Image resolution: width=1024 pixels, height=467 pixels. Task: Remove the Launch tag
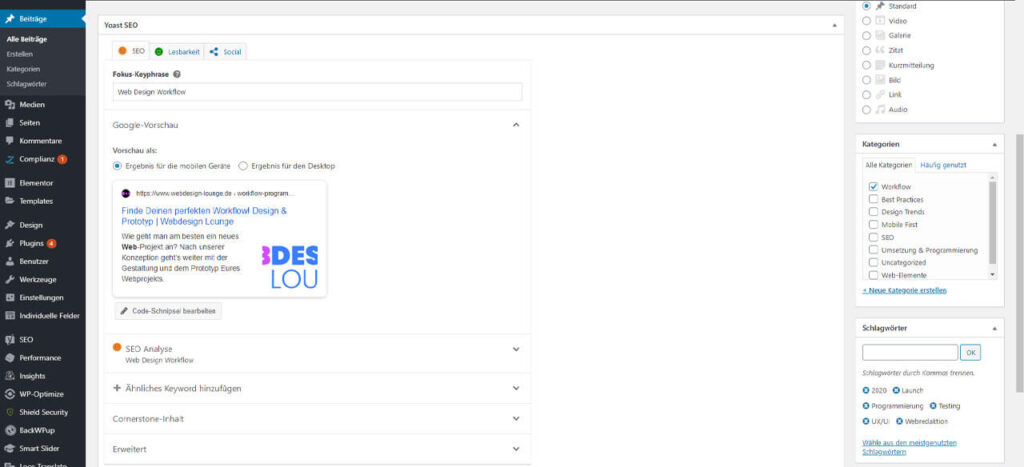tap(897, 391)
